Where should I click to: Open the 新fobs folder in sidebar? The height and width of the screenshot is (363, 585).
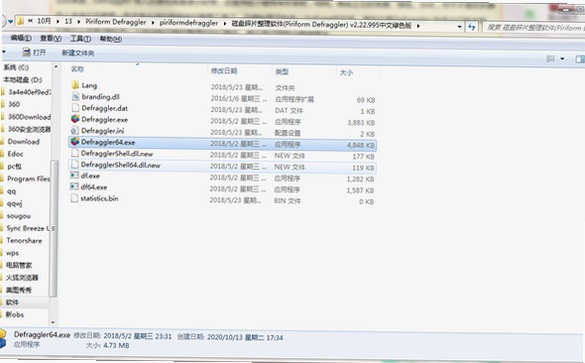[15, 315]
